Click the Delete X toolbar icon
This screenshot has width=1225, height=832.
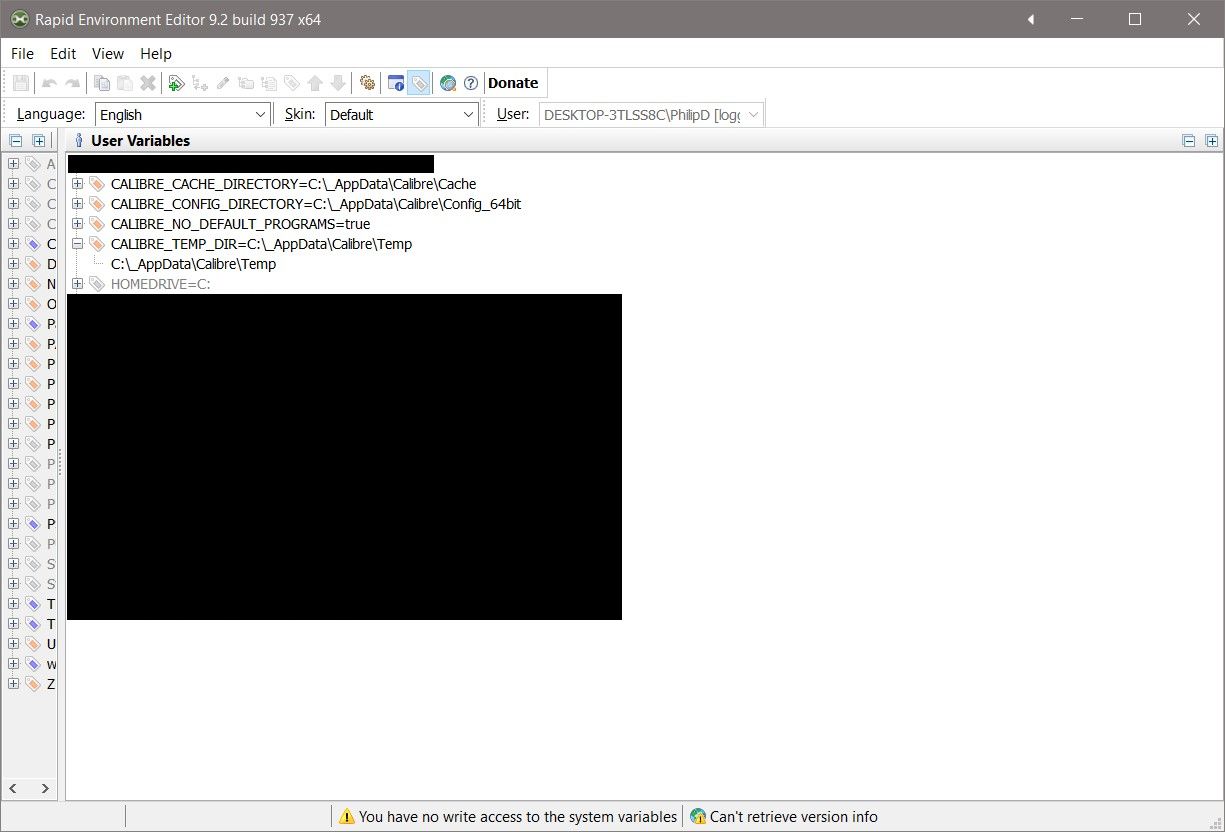(147, 83)
